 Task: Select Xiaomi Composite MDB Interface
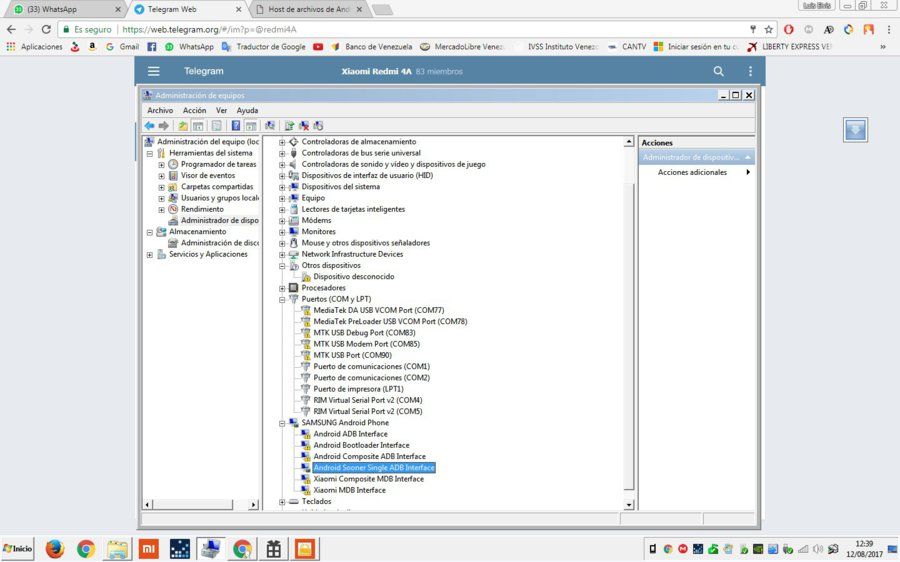368,479
